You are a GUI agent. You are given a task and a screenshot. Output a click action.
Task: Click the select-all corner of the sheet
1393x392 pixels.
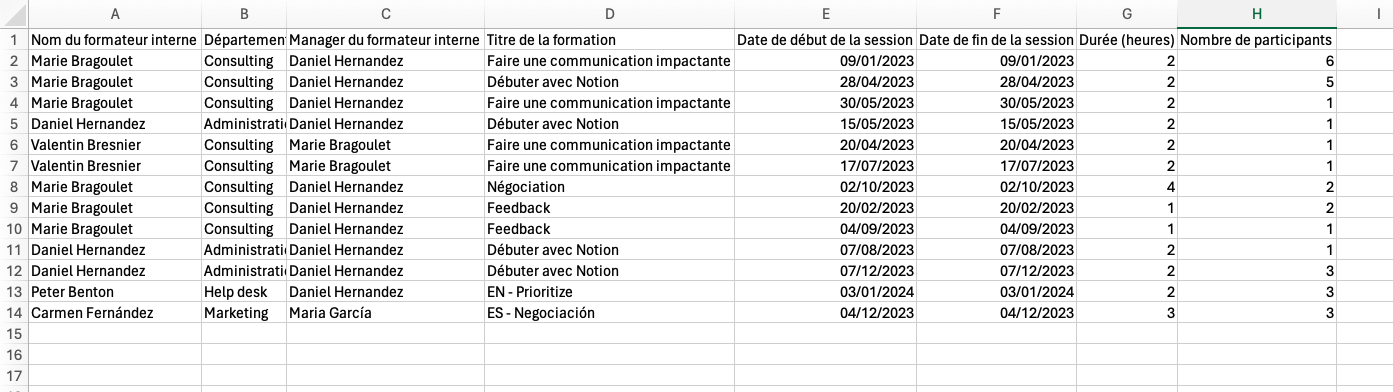(14, 14)
